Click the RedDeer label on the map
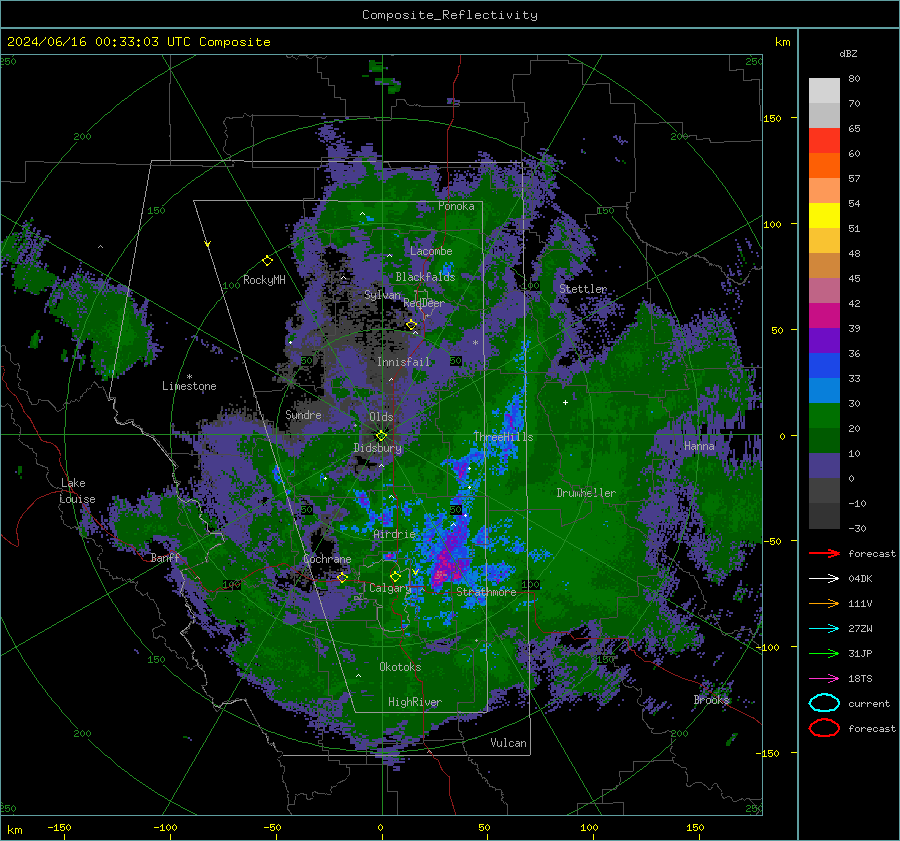 pos(424,303)
